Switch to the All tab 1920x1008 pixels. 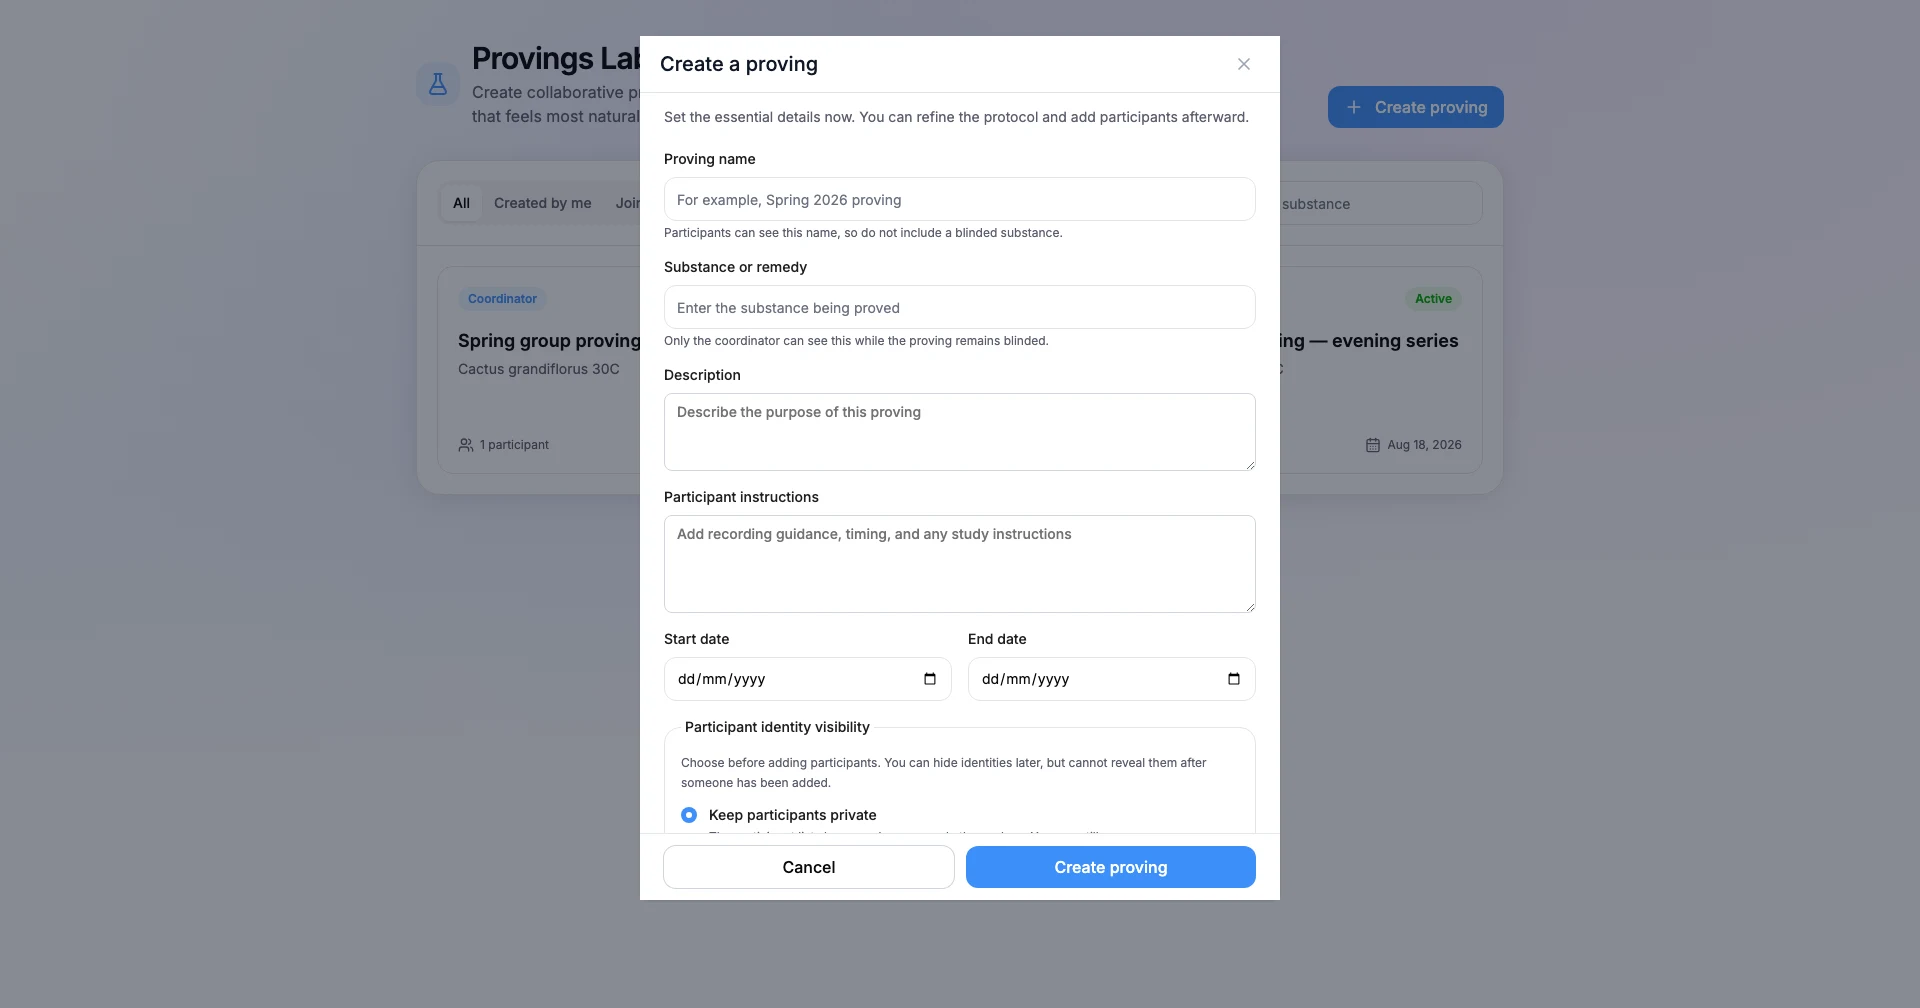pyautogui.click(x=461, y=203)
